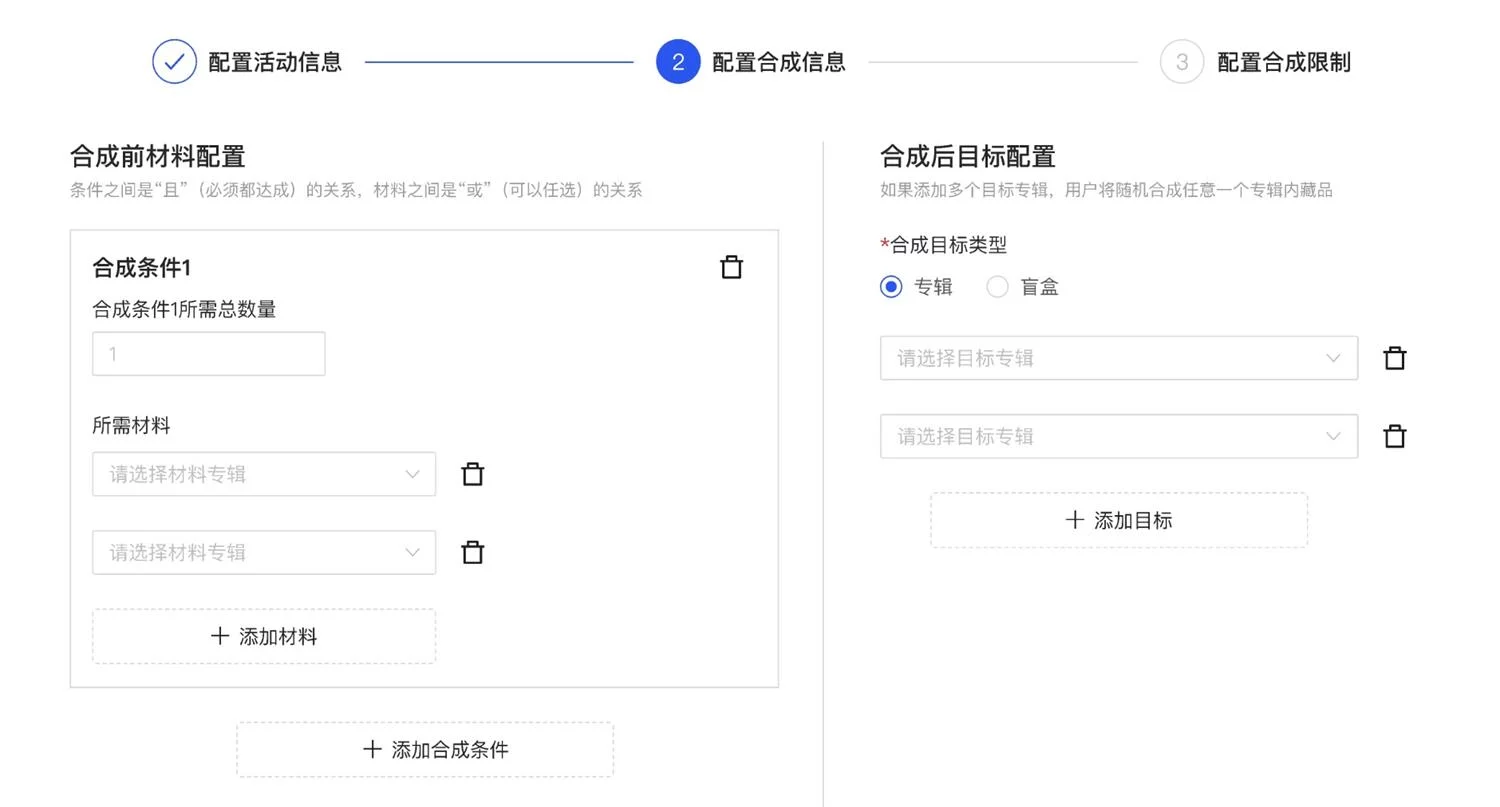The width and height of the screenshot is (1500, 807).
Task: Open the second 请选择材料专辑 dropdown
Action: [x=263, y=551]
